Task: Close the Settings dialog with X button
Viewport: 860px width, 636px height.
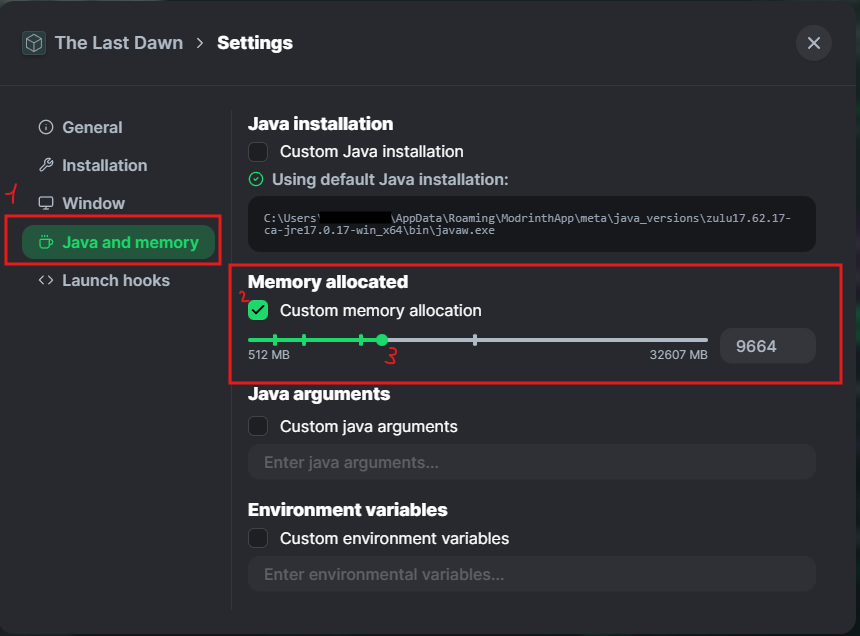Action: pos(813,43)
